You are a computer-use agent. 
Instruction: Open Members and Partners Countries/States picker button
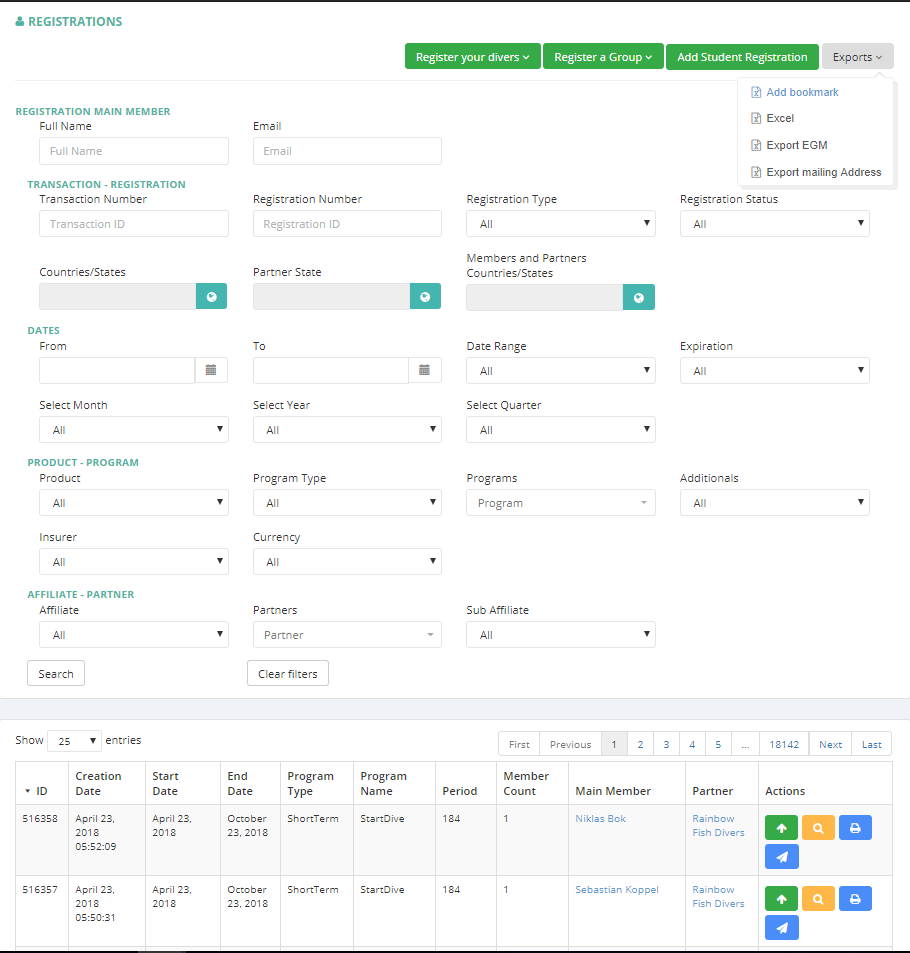639,298
